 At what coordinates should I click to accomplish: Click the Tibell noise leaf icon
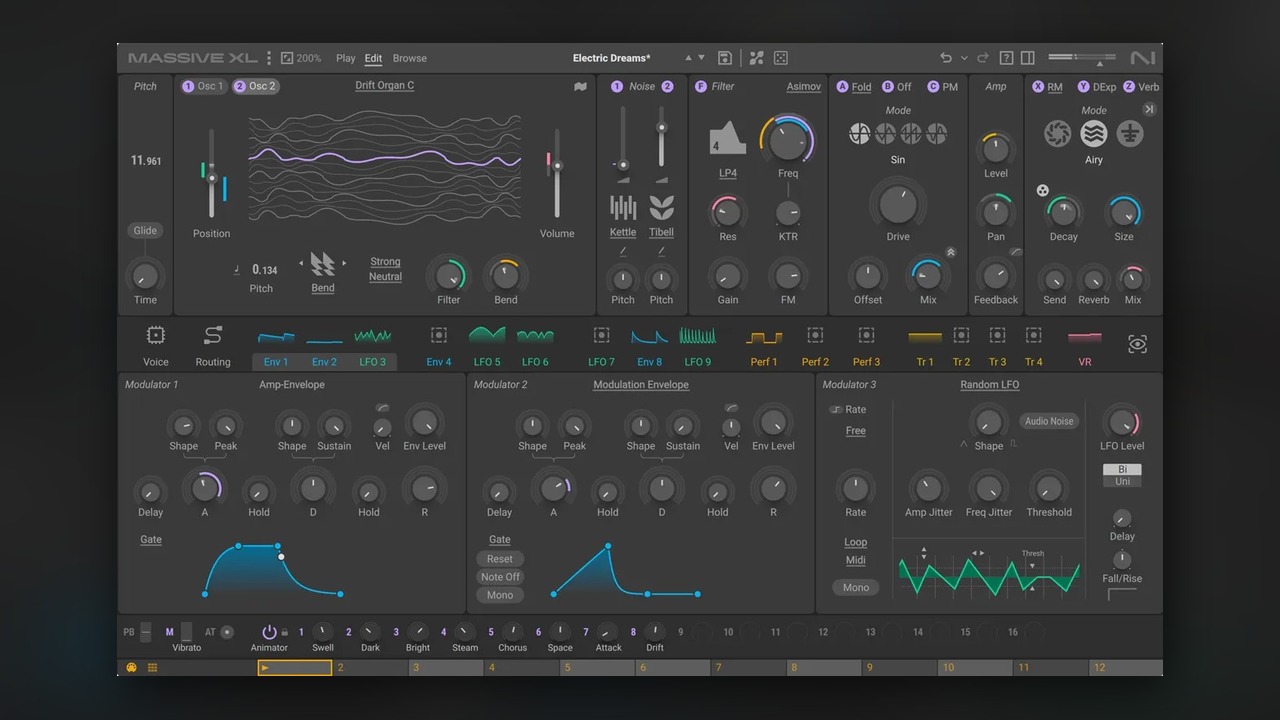(x=661, y=207)
